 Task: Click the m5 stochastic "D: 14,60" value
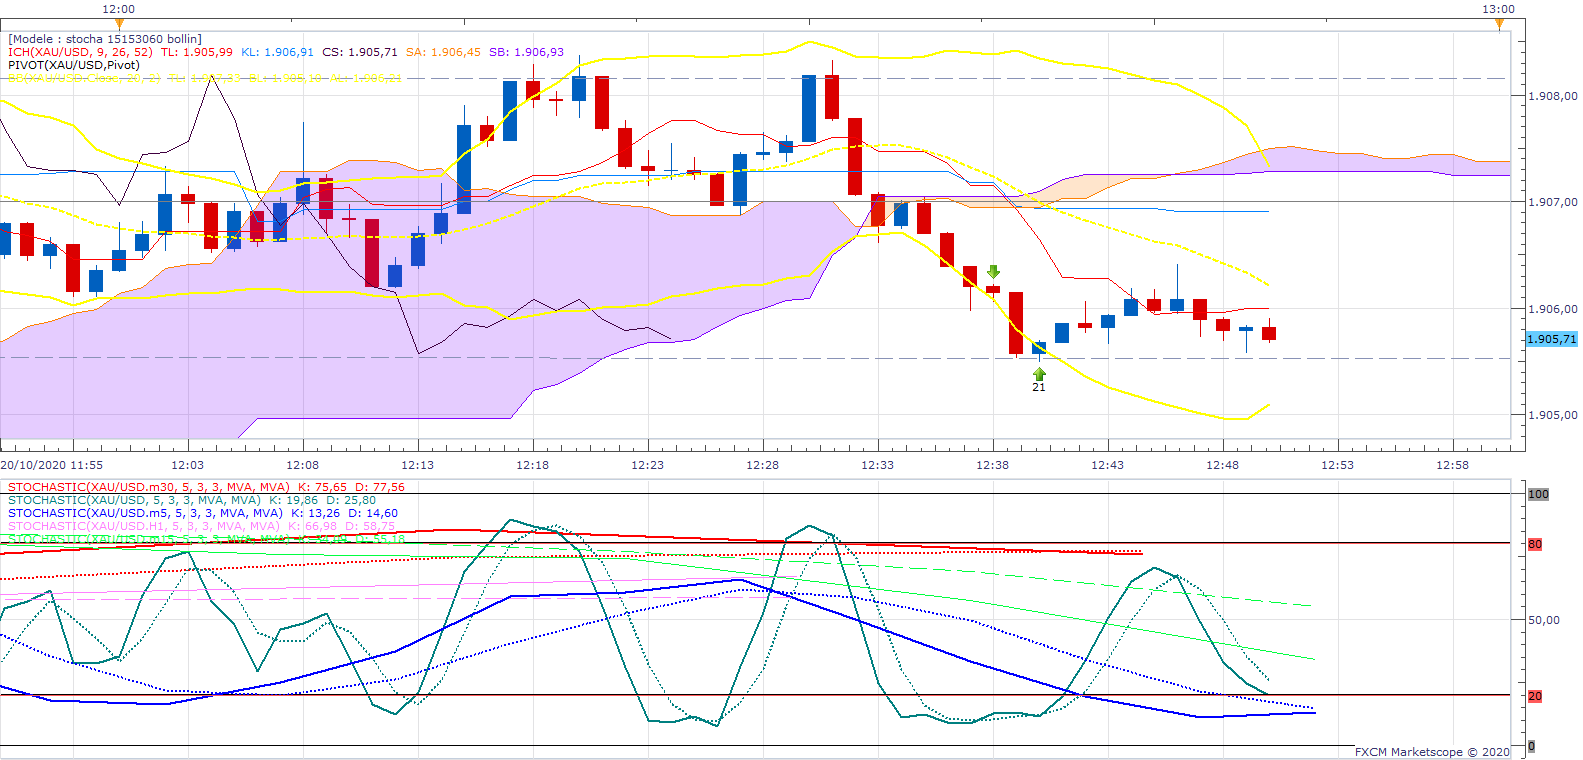373,513
